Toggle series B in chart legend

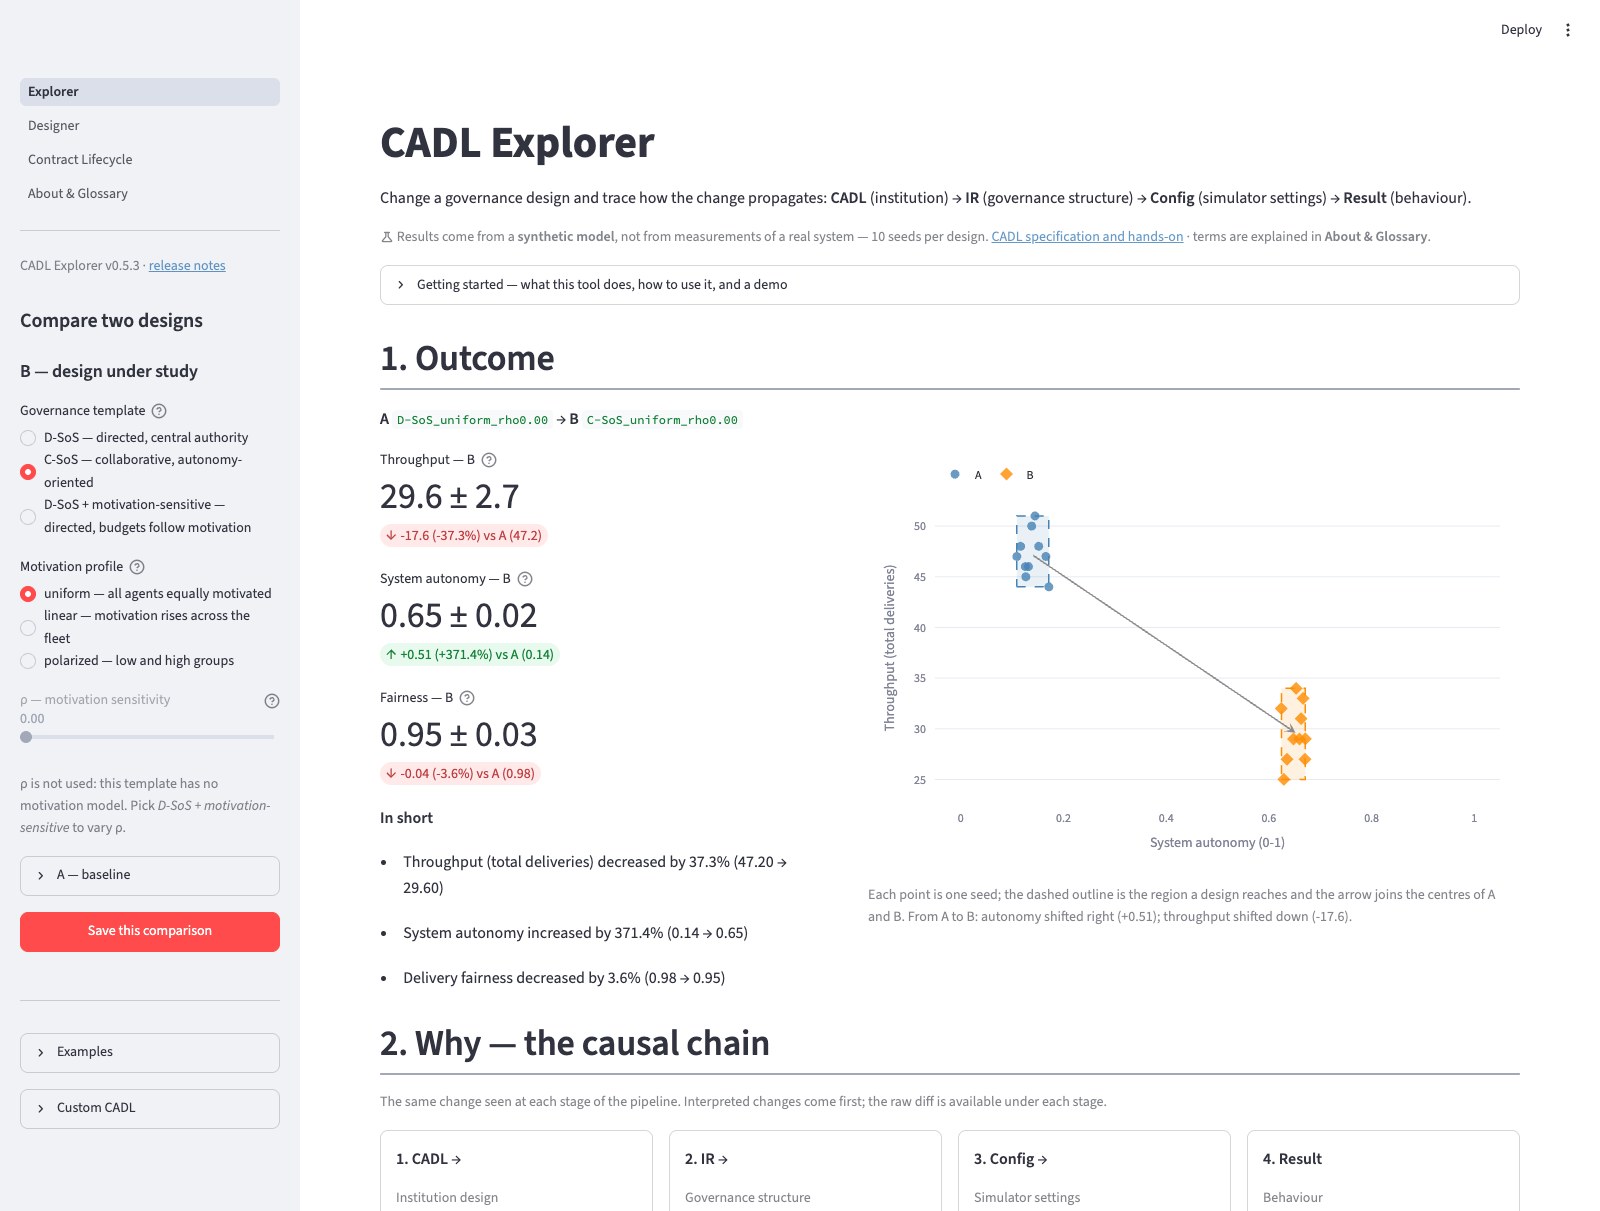(x=1018, y=475)
